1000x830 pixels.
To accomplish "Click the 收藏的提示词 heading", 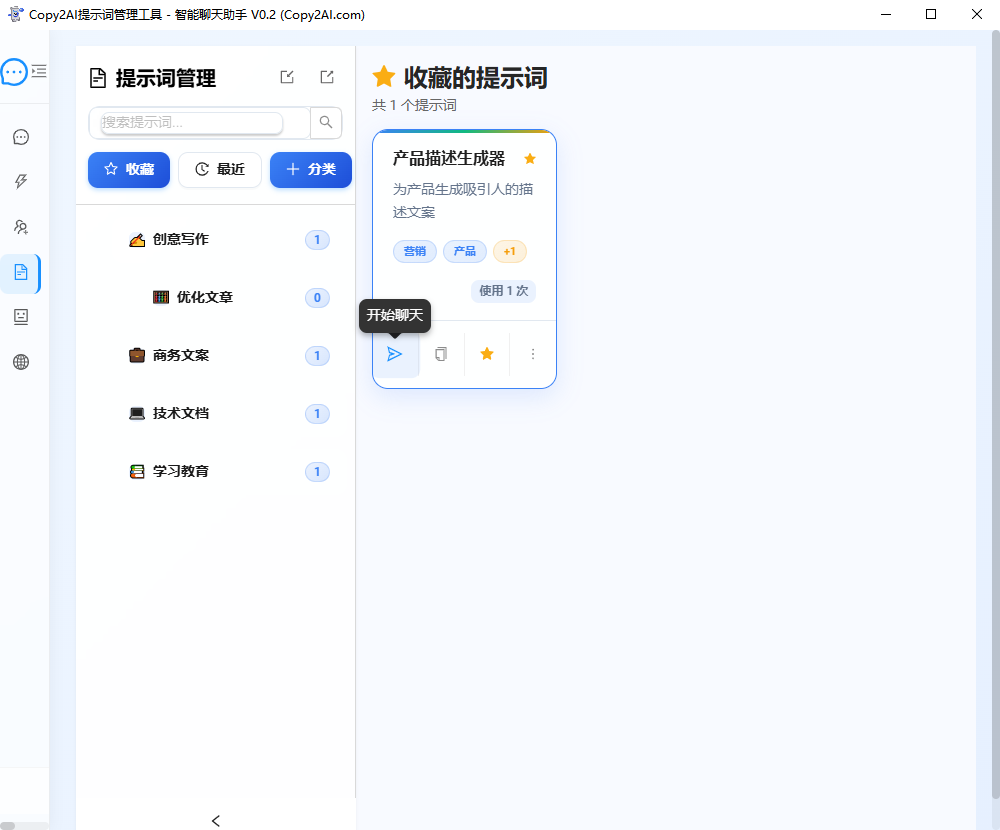I will (475, 78).
